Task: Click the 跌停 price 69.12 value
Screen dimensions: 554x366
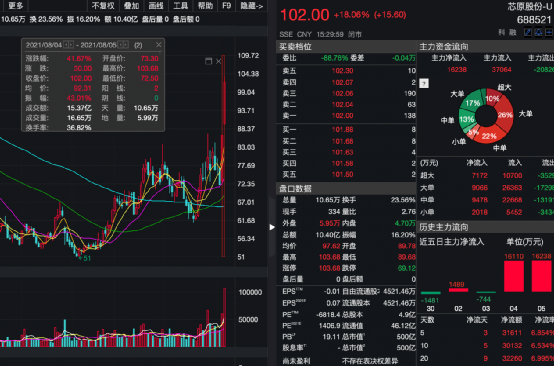Action: [407, 268]
